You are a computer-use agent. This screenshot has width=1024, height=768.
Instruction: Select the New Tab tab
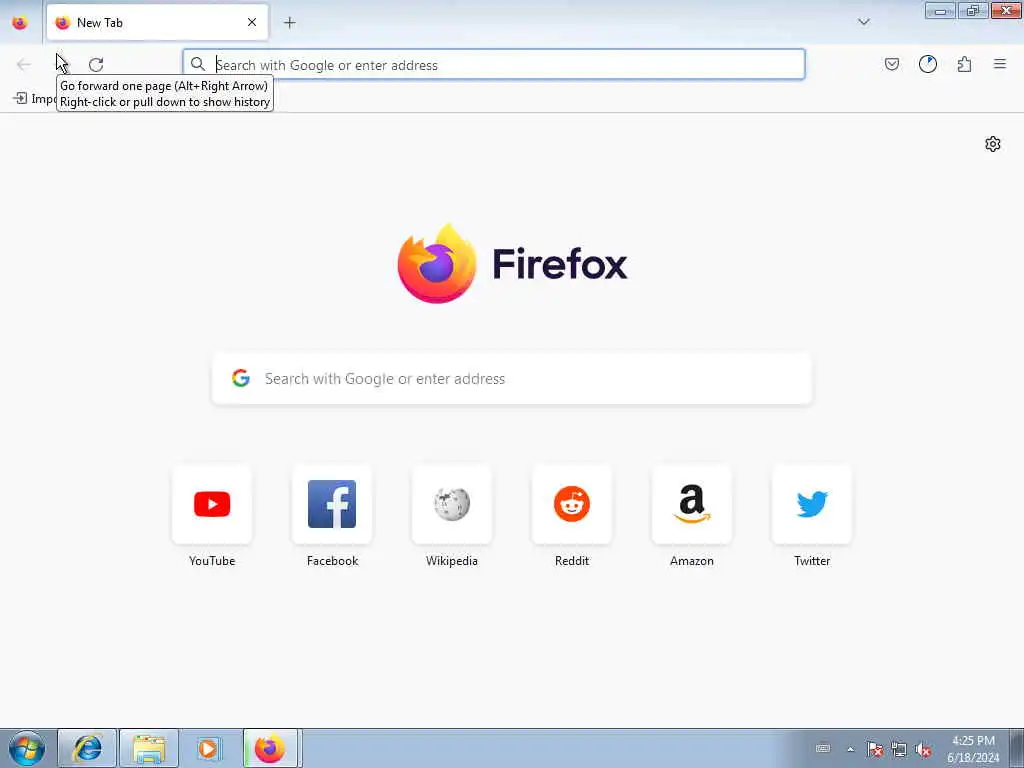[157, 22]
